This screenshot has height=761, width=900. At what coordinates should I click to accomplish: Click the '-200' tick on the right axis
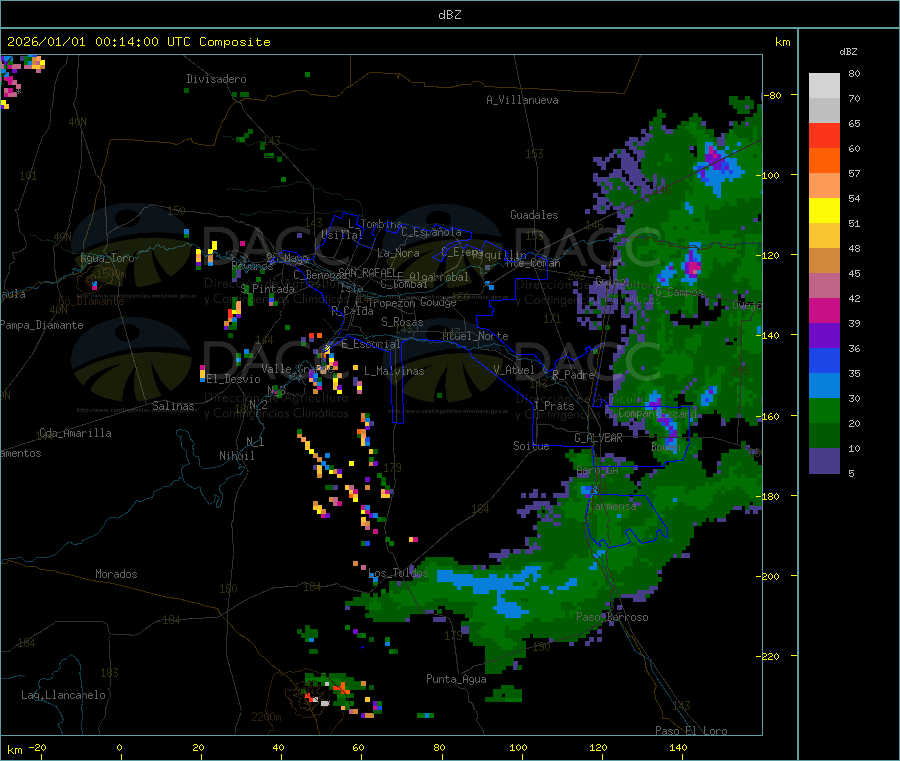pyautogui.click(x=767, y=576)
